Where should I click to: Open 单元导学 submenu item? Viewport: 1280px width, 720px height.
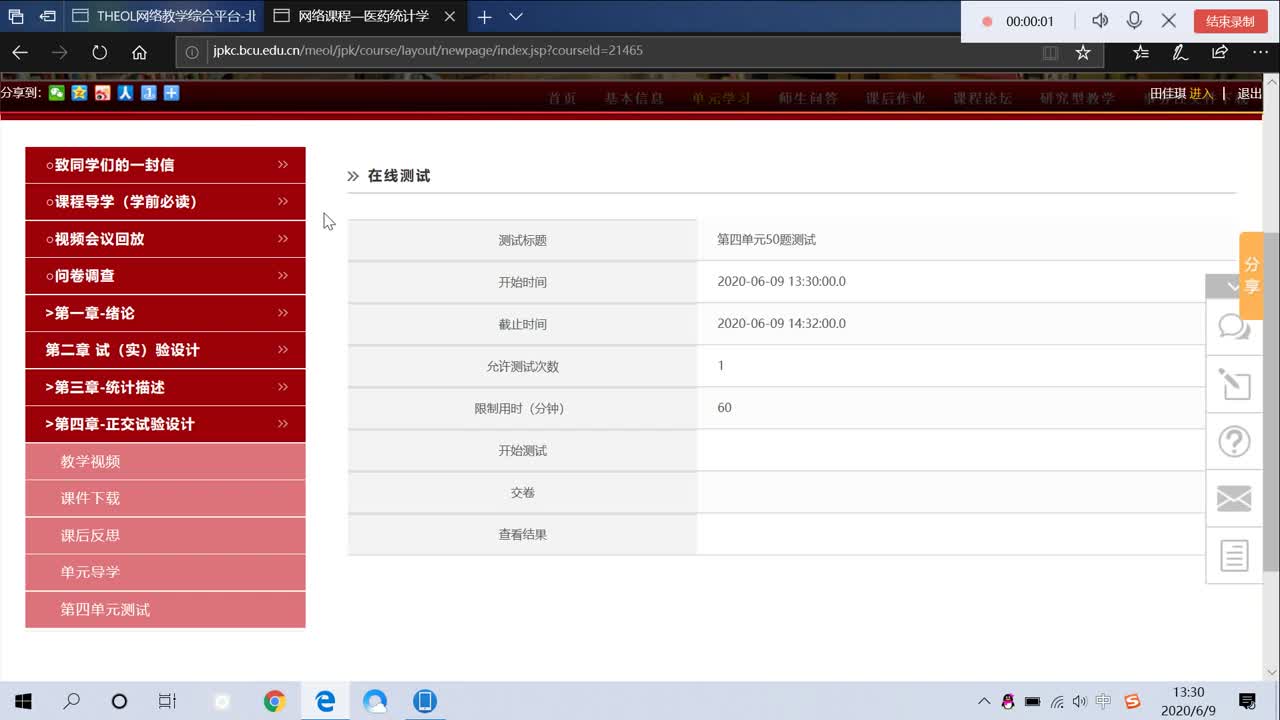tap(165, 572)
